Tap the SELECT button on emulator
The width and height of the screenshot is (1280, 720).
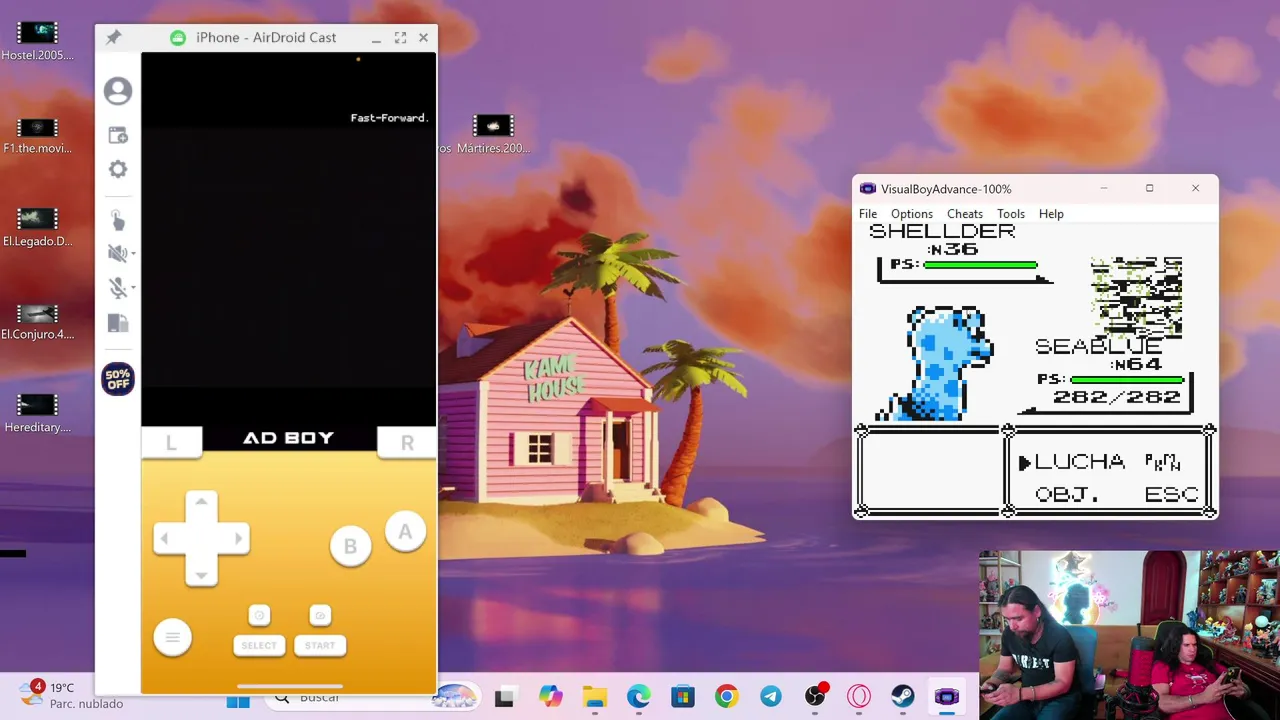pyautogui.click(x=259, y=645)
